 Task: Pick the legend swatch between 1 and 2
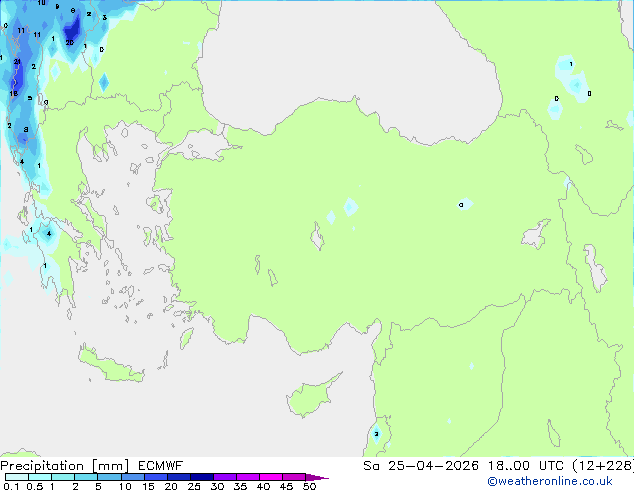[x=63, y=477]
